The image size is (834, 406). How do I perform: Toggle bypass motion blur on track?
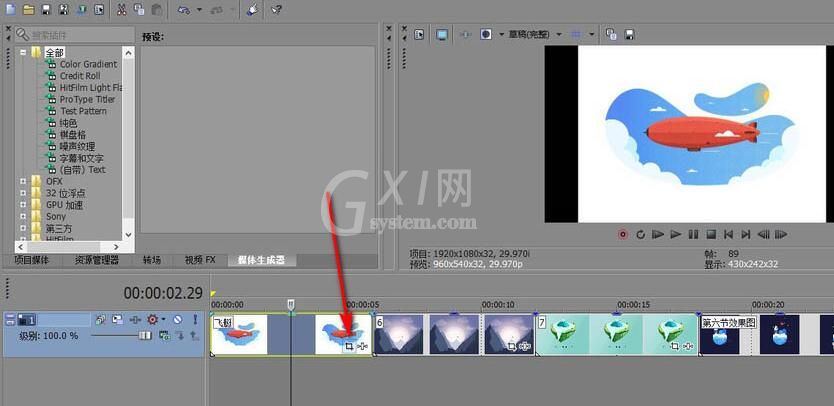click(100, 319)
